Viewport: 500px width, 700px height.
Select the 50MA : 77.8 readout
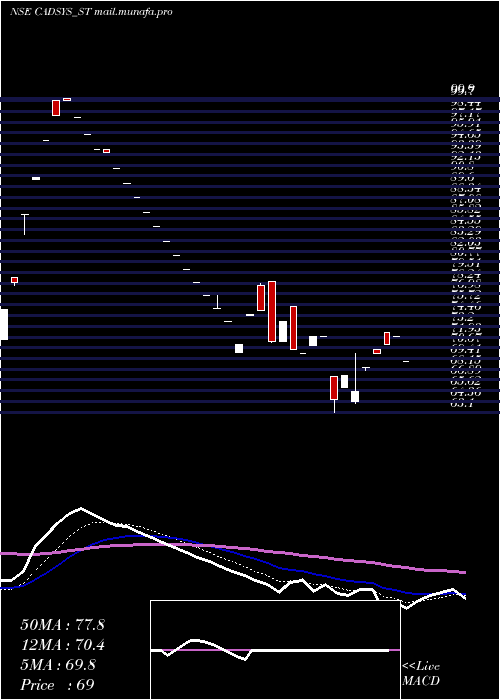point(62,625)
